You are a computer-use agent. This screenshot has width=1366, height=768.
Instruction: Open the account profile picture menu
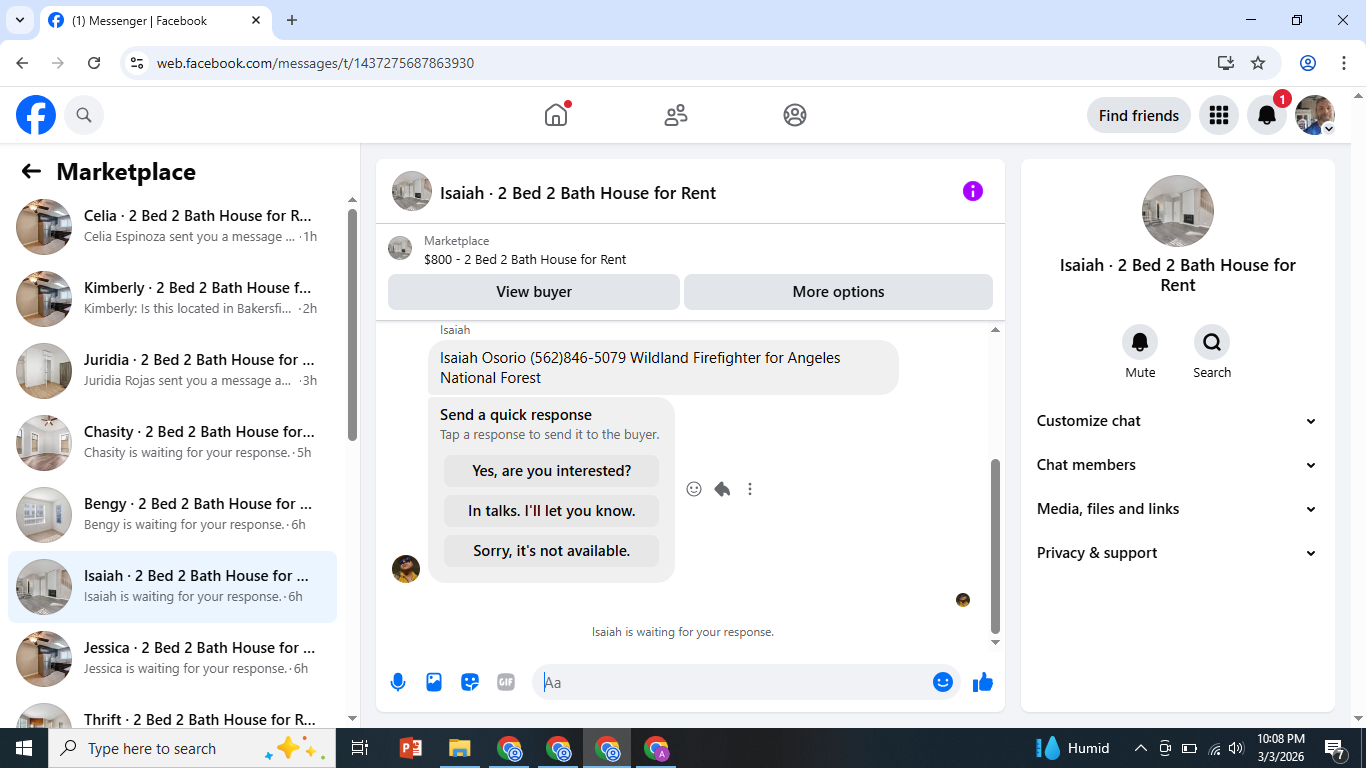tap(1315, 115)
